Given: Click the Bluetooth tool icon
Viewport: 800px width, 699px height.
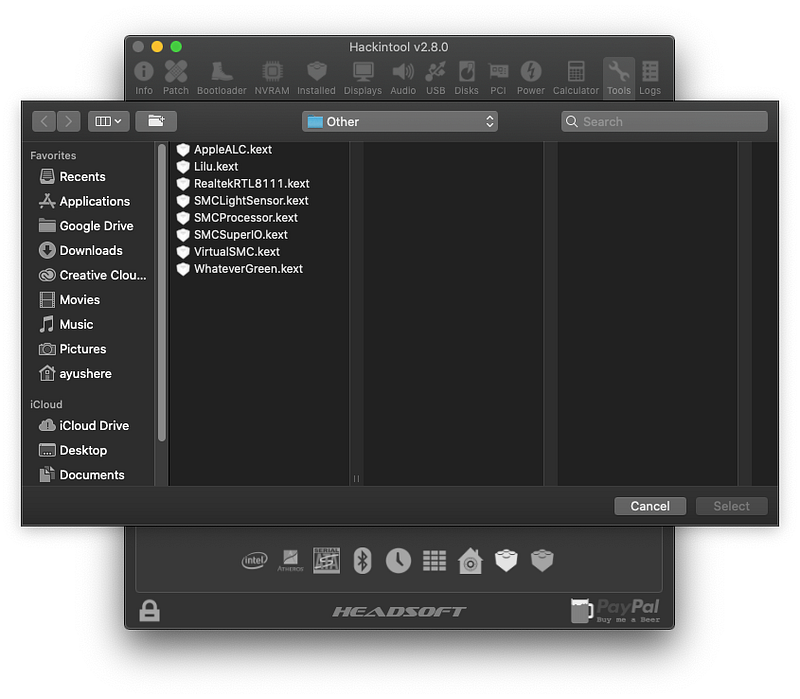Looking at the screenshot, I should click(362, 561).
